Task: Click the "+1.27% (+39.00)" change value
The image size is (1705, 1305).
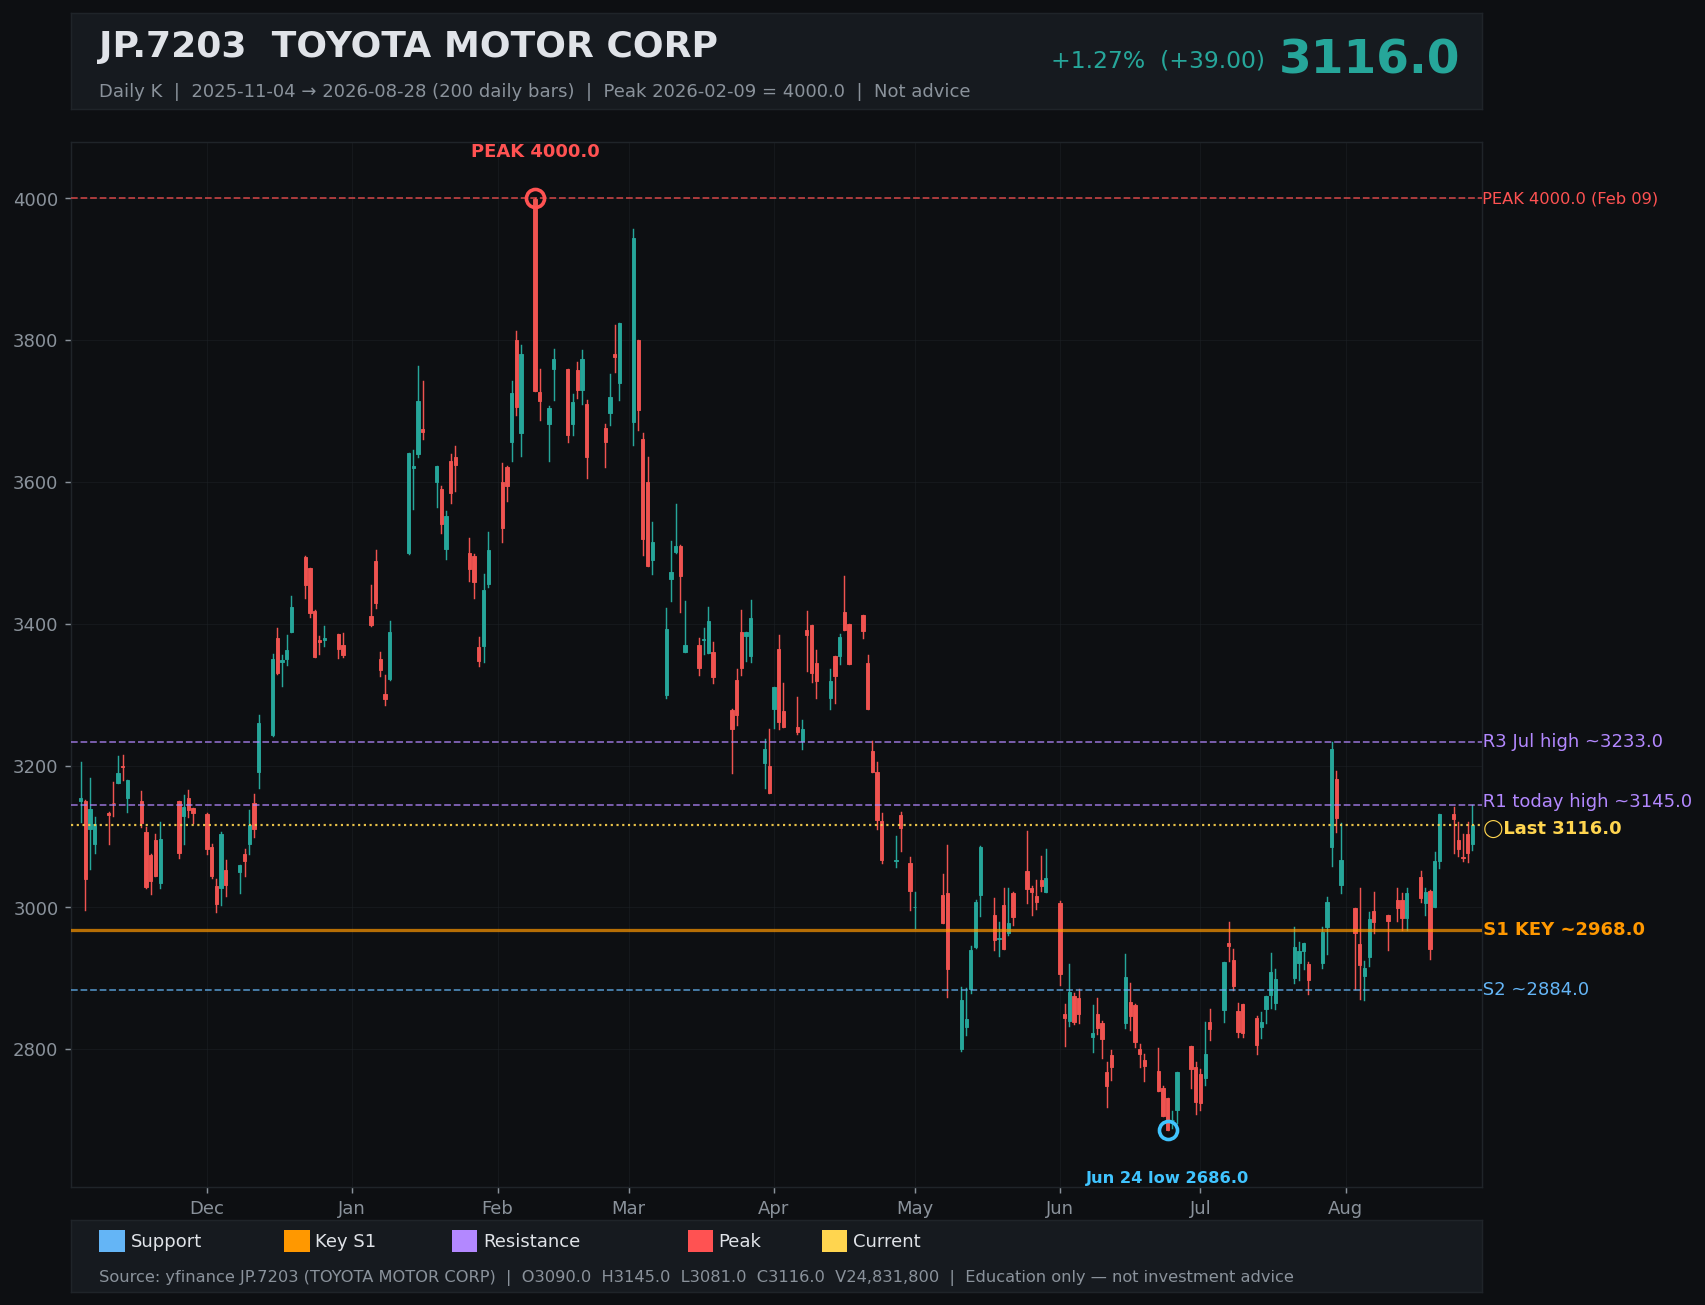Action: (x=1157, y=61)
